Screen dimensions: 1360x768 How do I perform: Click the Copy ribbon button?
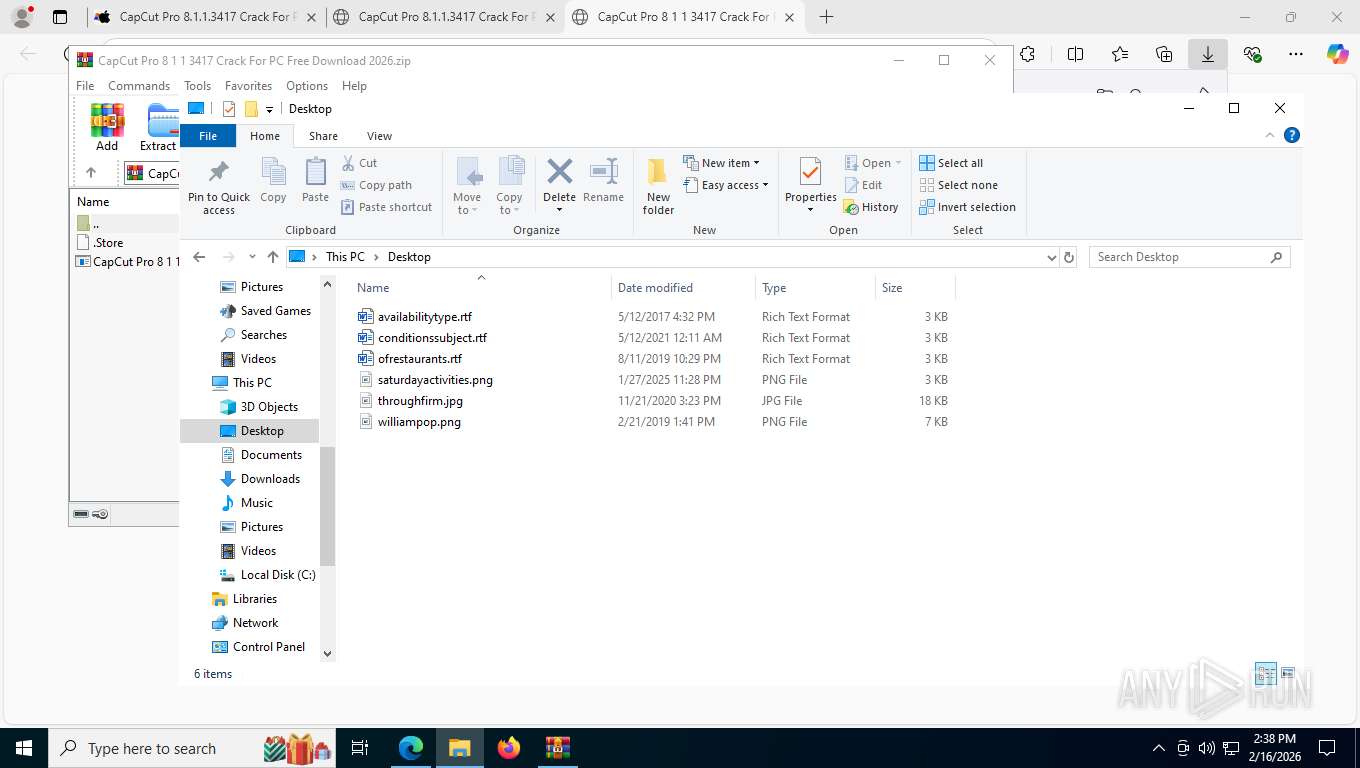tap(273, 181)
